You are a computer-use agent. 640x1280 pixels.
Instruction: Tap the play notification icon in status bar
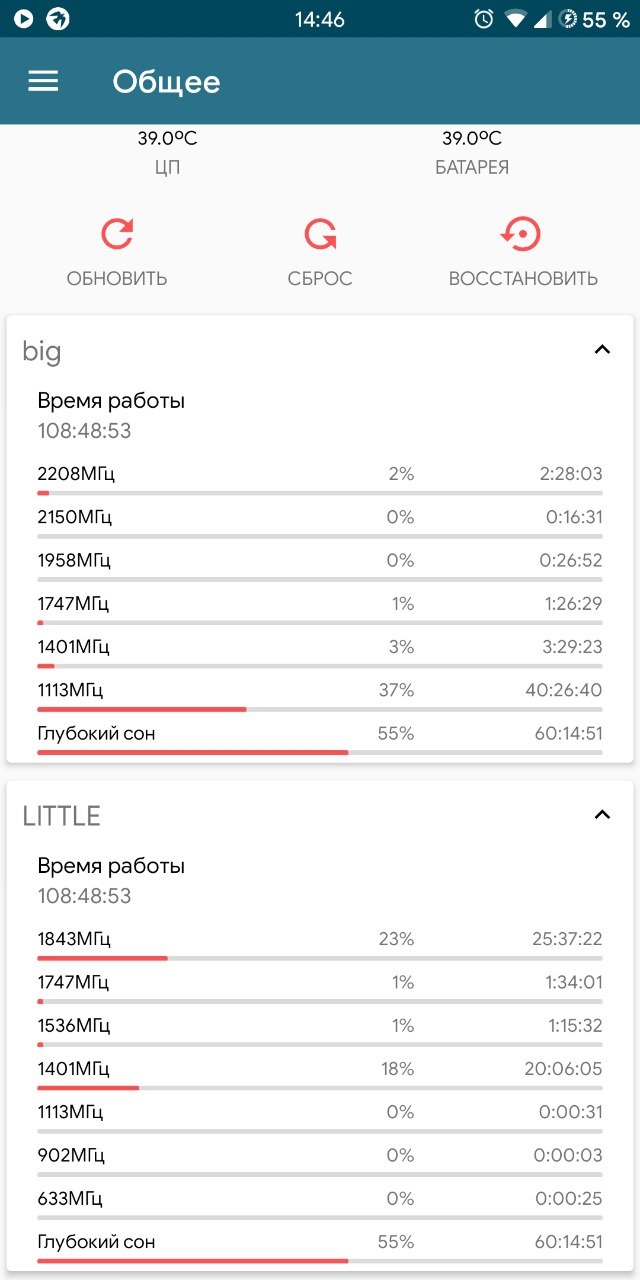(x=23, y=19)
